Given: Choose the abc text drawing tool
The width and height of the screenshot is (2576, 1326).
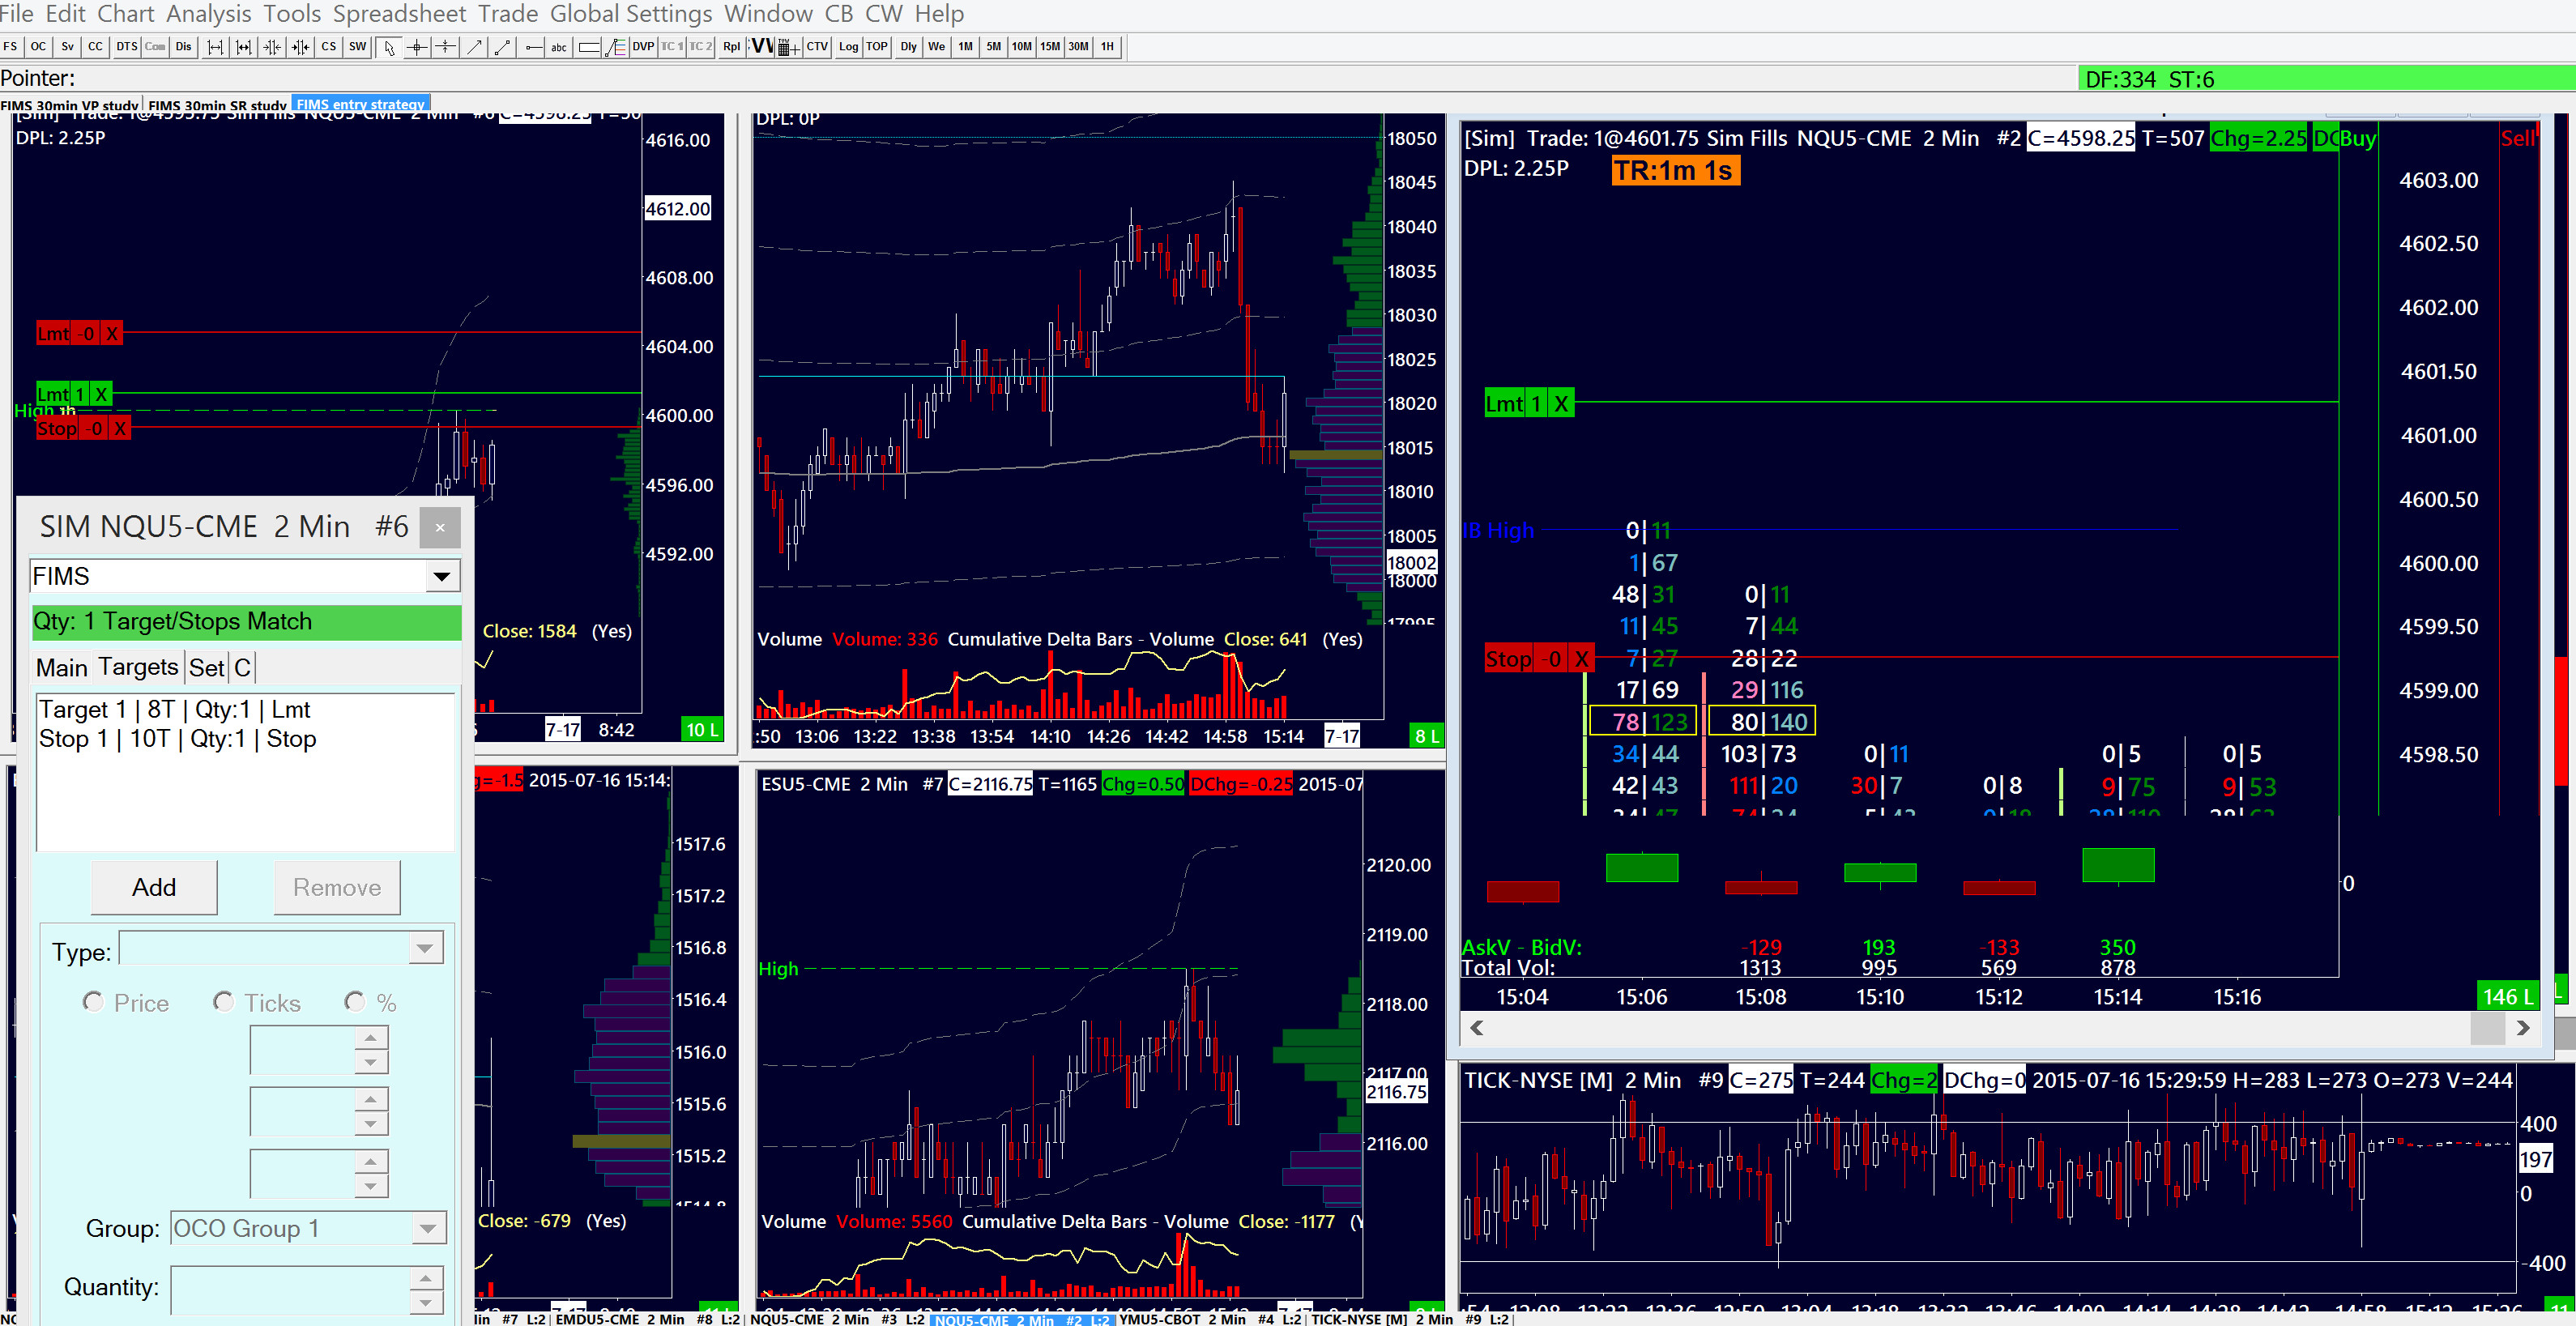Looking at the screenshot, I should [559, 47].
